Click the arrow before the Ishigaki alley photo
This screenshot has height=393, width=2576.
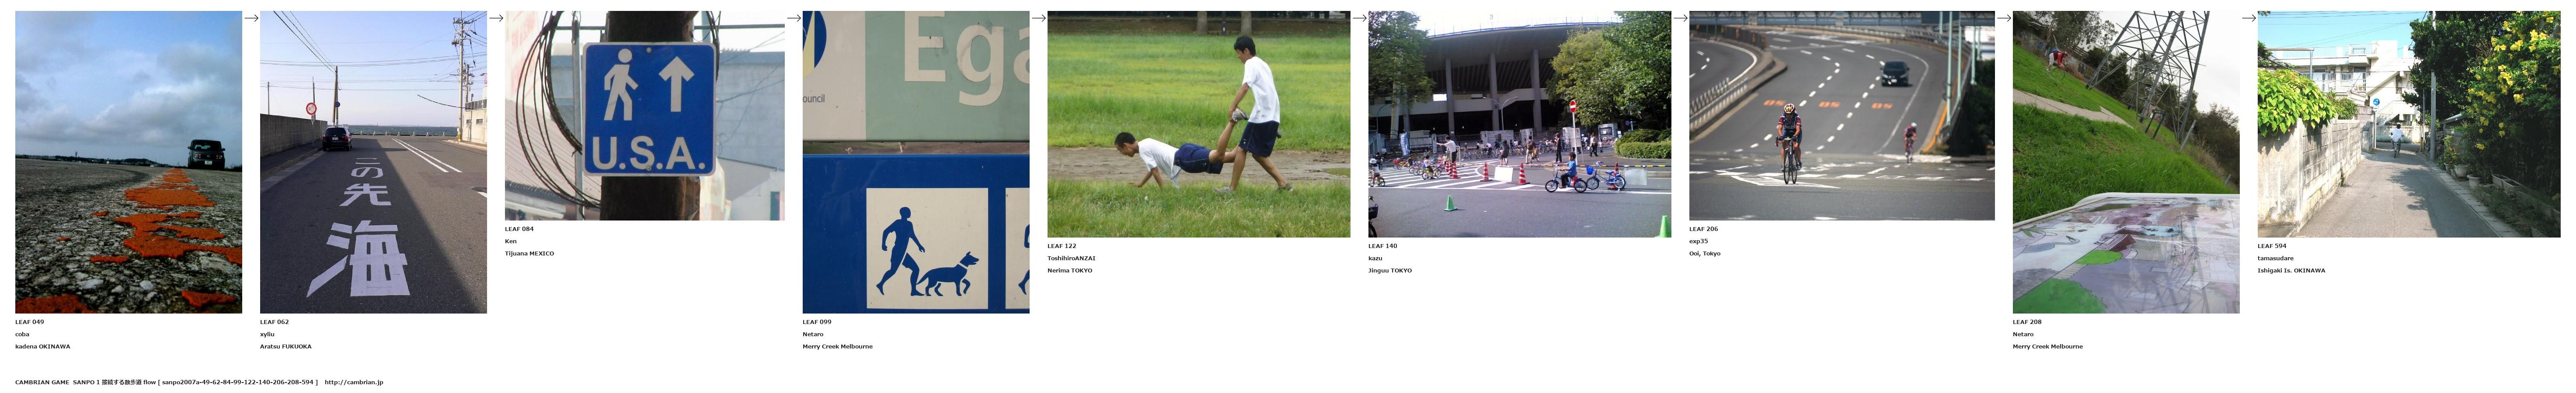2249,18
